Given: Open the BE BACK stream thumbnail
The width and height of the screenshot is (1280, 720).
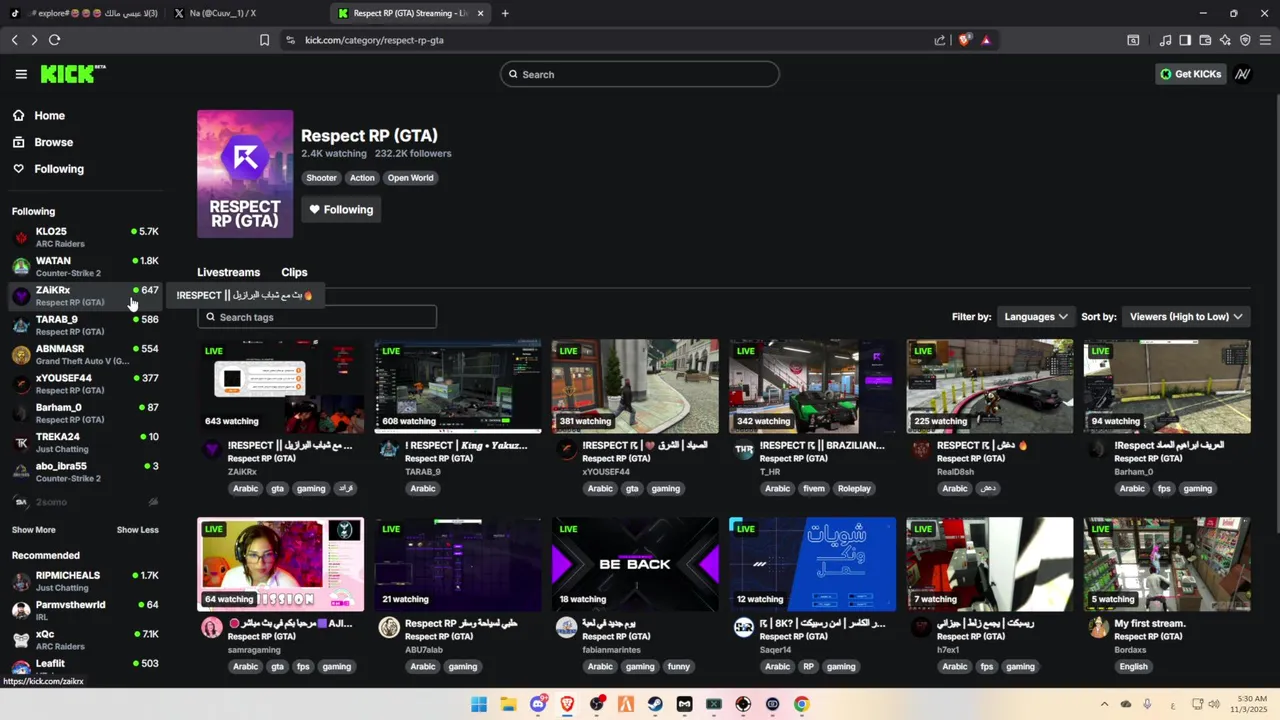Looking at the screenshot, I should pos(635,564).
